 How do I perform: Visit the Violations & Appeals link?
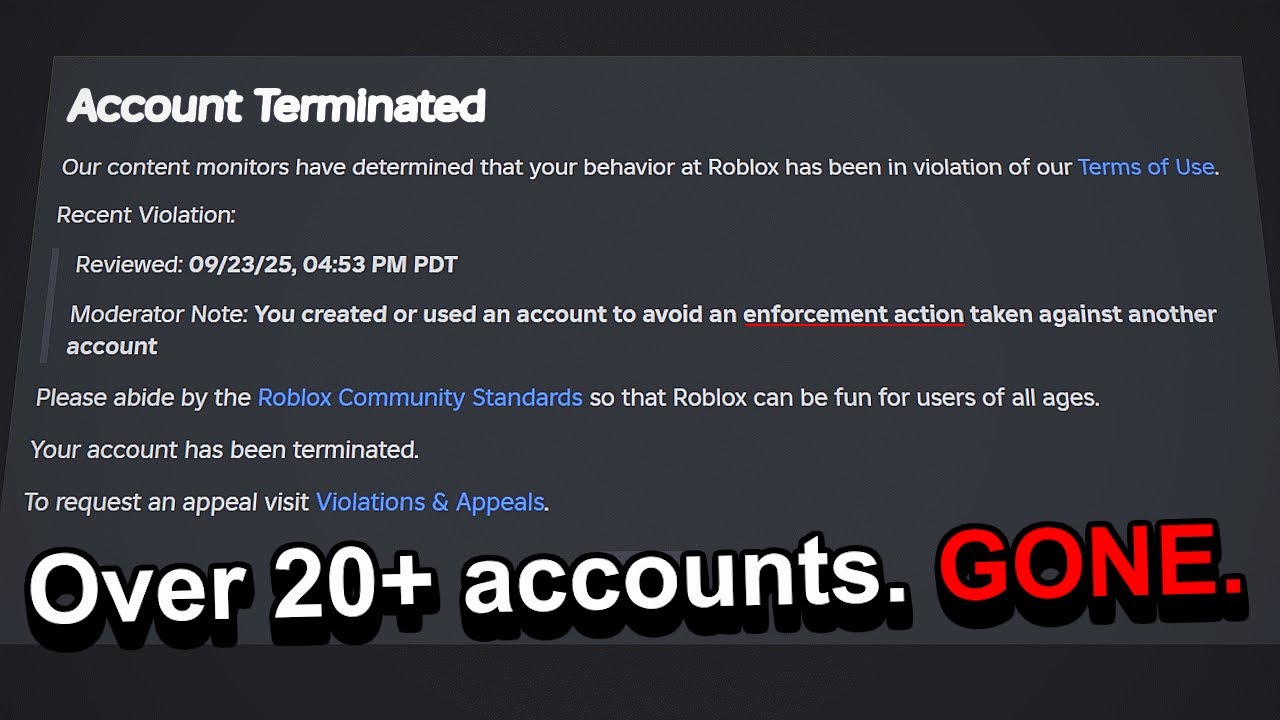coord(430,502)
